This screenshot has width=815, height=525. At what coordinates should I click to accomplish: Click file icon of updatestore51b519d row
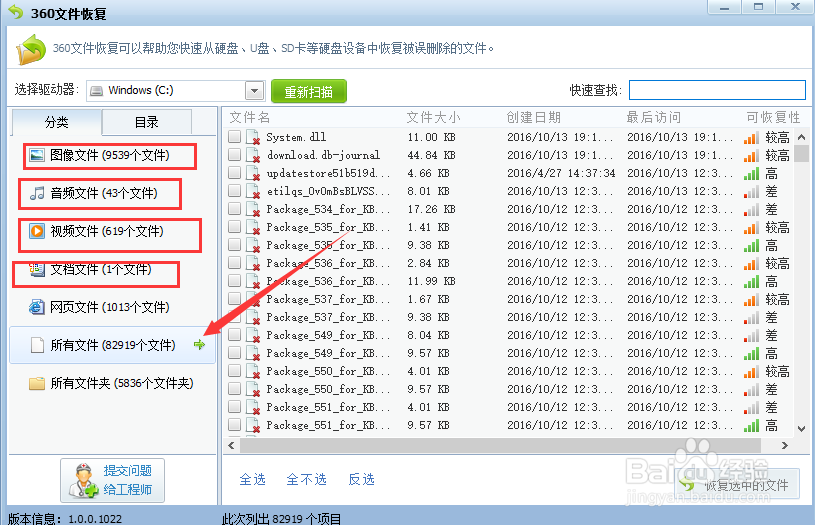253,173
